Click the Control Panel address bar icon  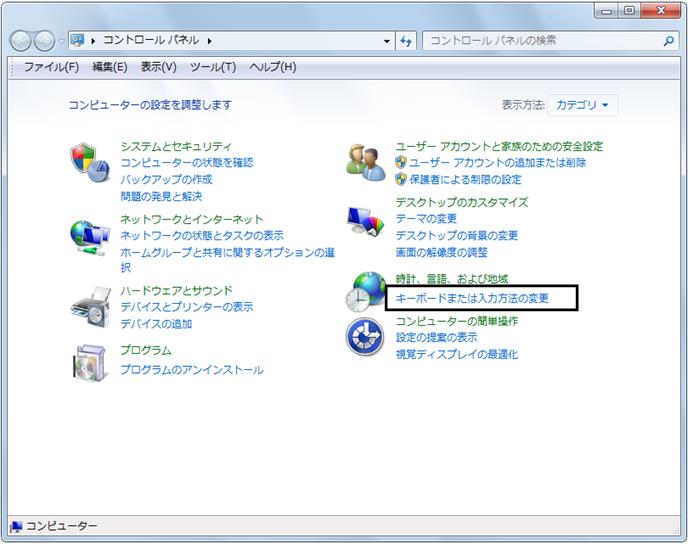click(77, 41)
